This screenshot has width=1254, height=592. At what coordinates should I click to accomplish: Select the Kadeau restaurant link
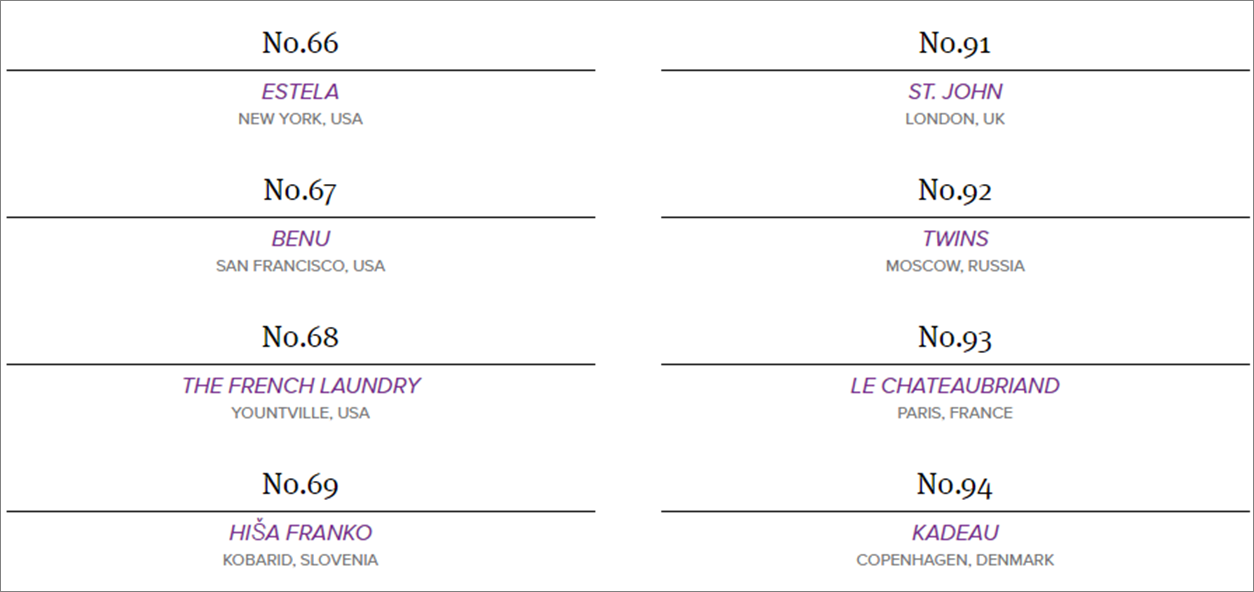[955, 533]
